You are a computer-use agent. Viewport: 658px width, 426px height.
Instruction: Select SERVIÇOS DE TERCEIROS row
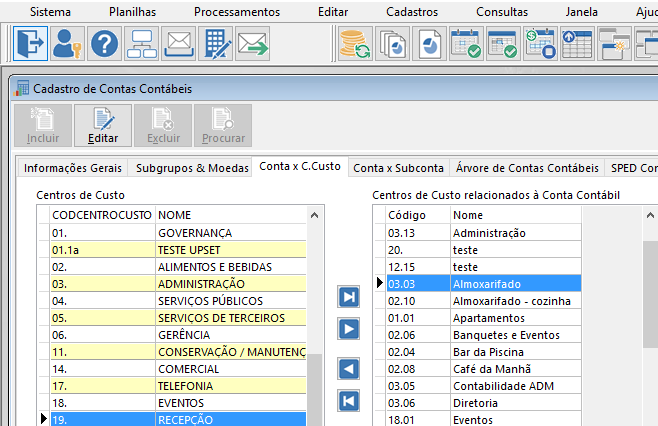tap(178, 318)
